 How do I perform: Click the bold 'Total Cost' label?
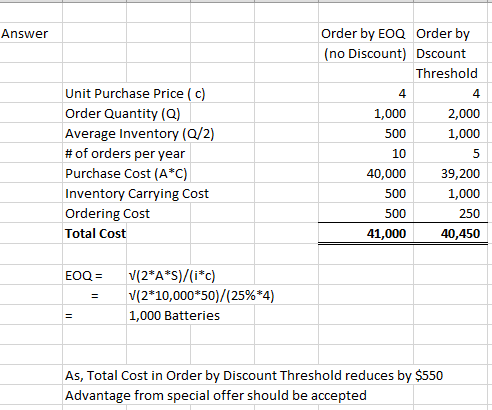click(96, 234)
